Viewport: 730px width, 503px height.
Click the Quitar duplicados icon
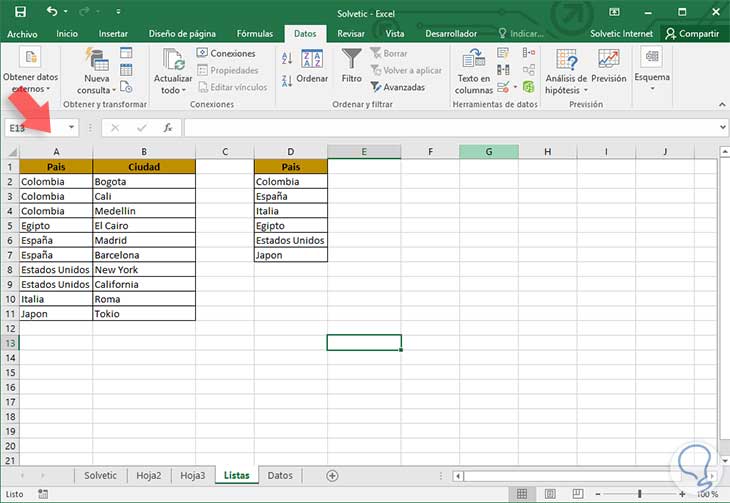[503, 70]
